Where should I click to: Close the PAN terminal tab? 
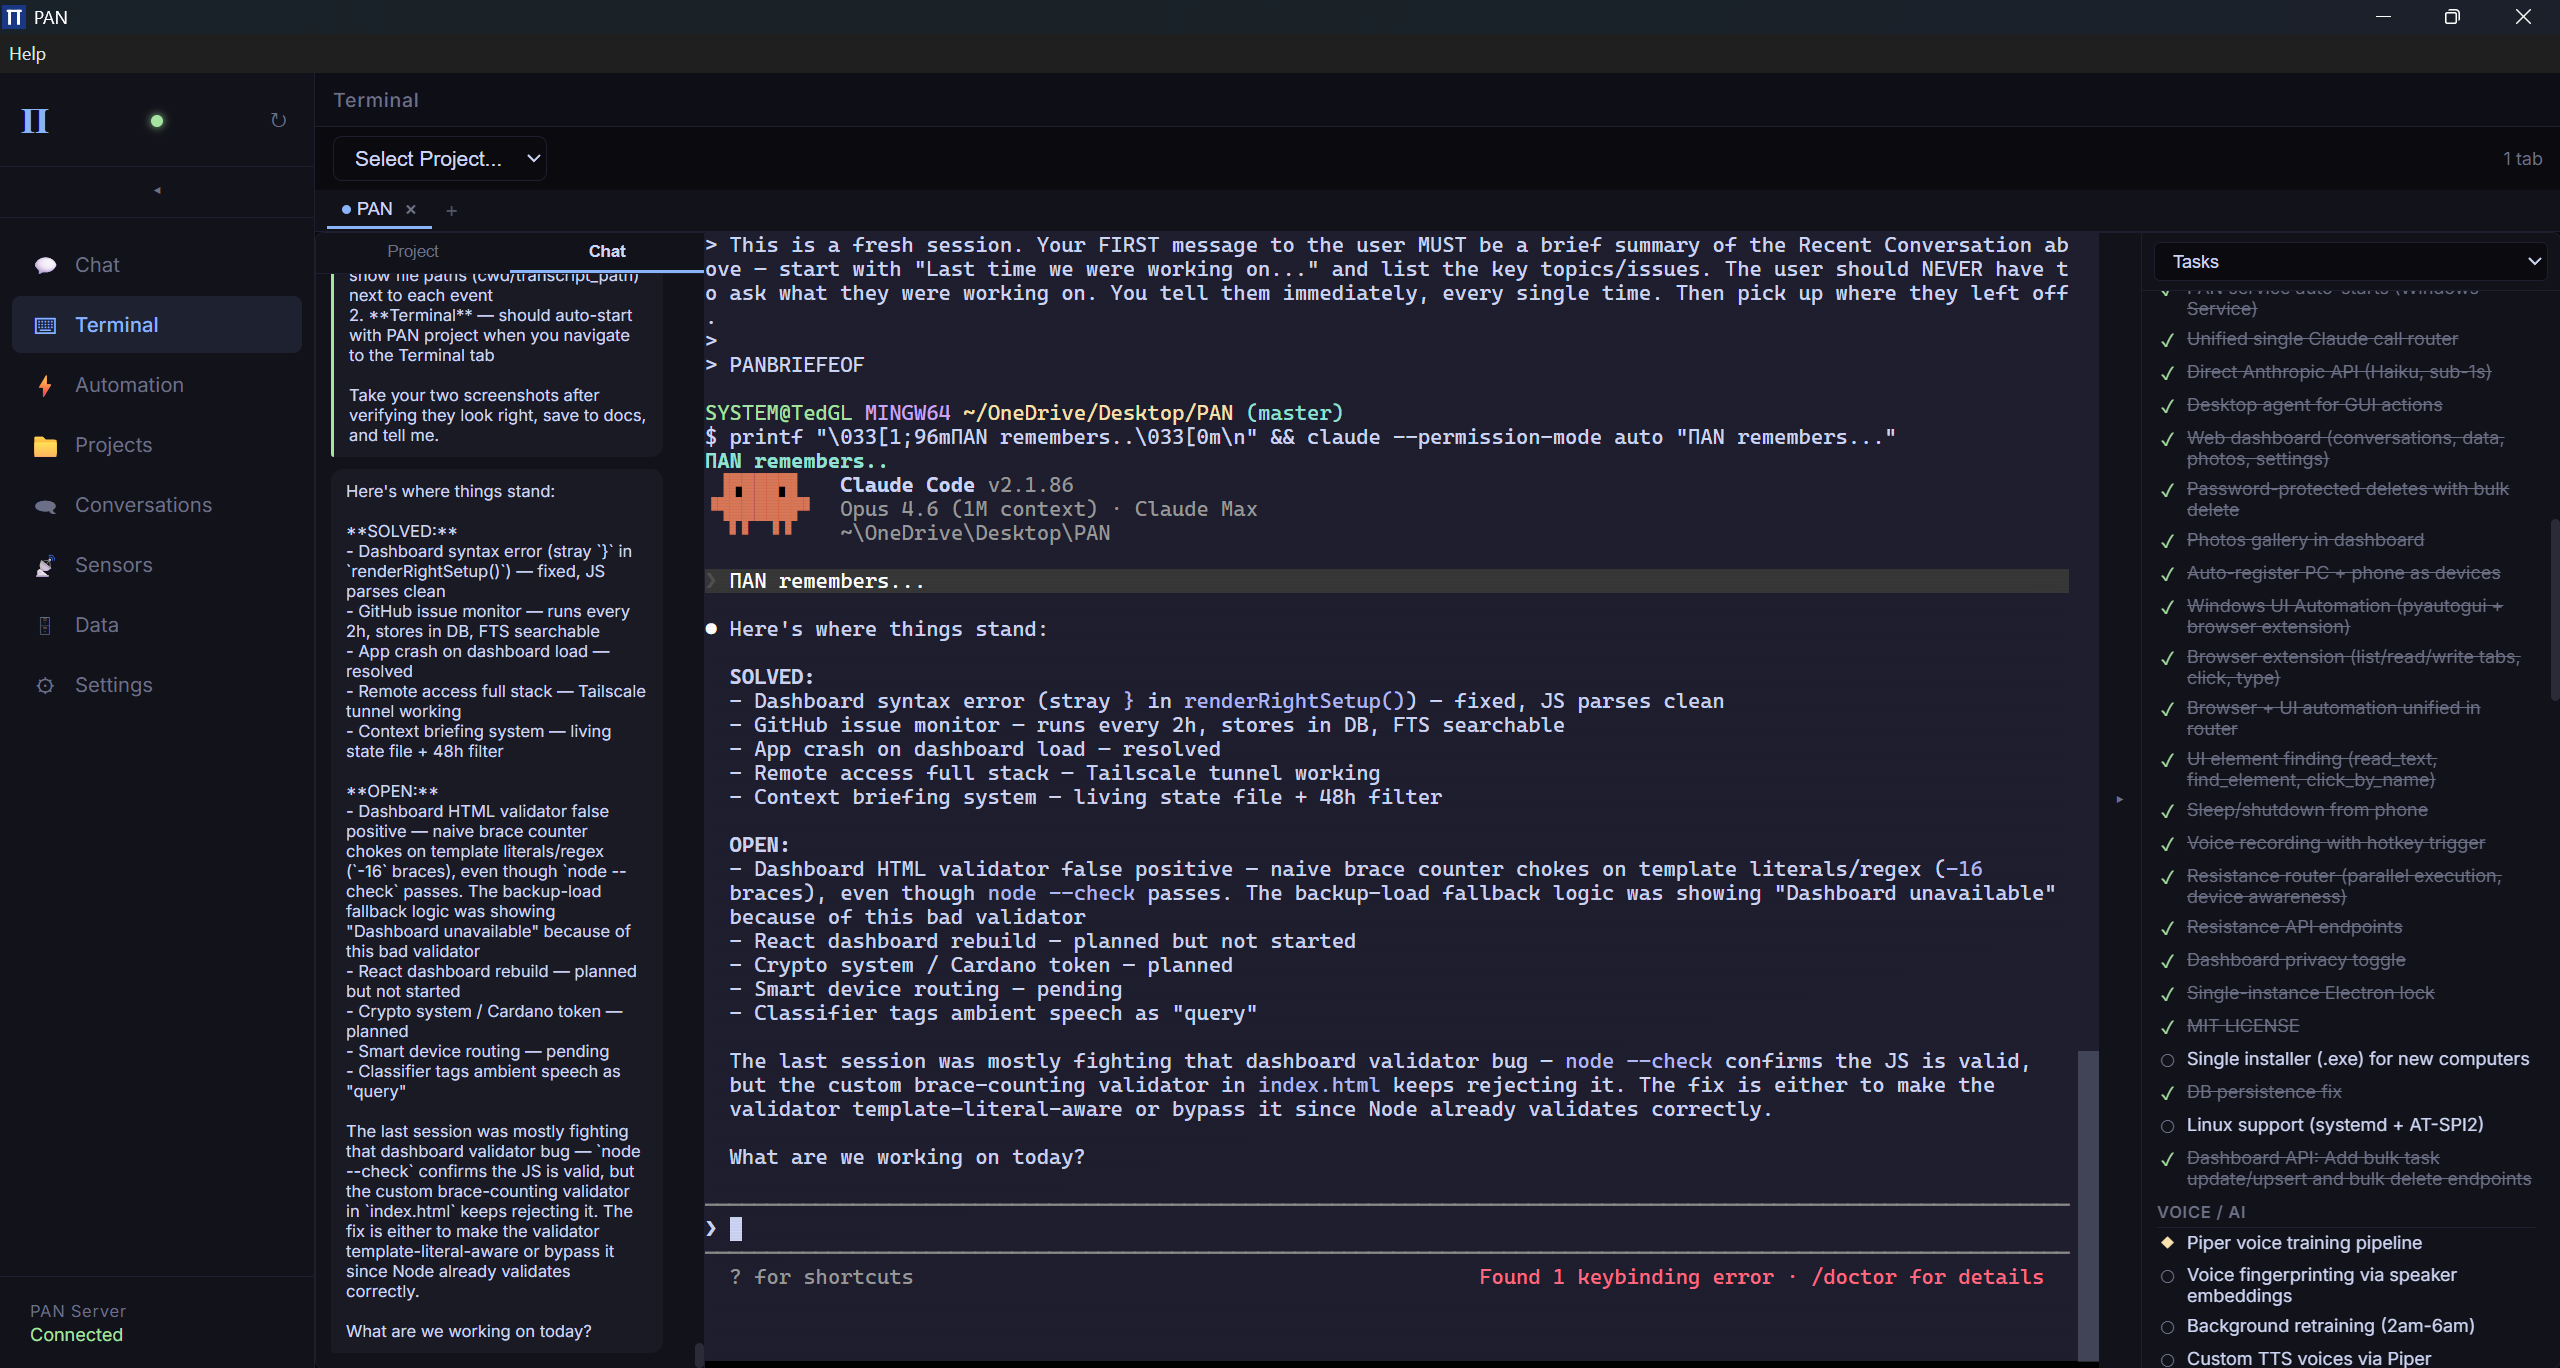point(411,209)
